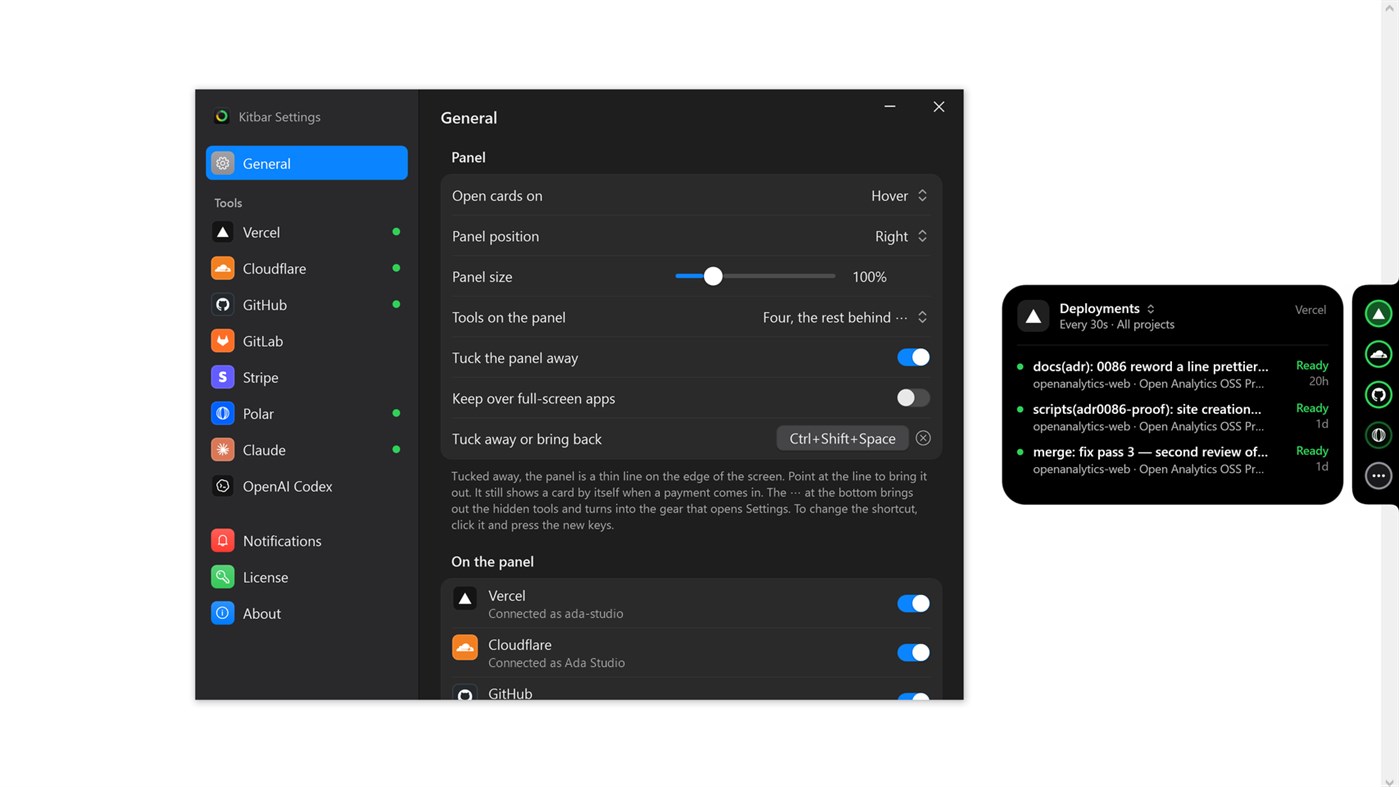Click the Kitbar logo in the title bar
The width and height of the screenshot is (1399, 787).
pyautogui.click(x=222, y=117)
